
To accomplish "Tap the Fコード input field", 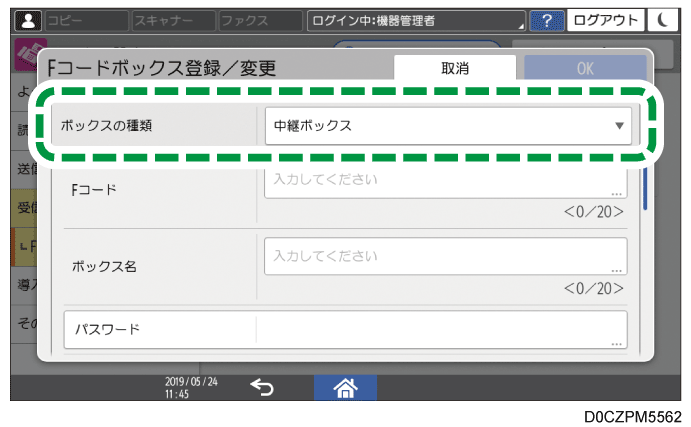I will point(446,181).
